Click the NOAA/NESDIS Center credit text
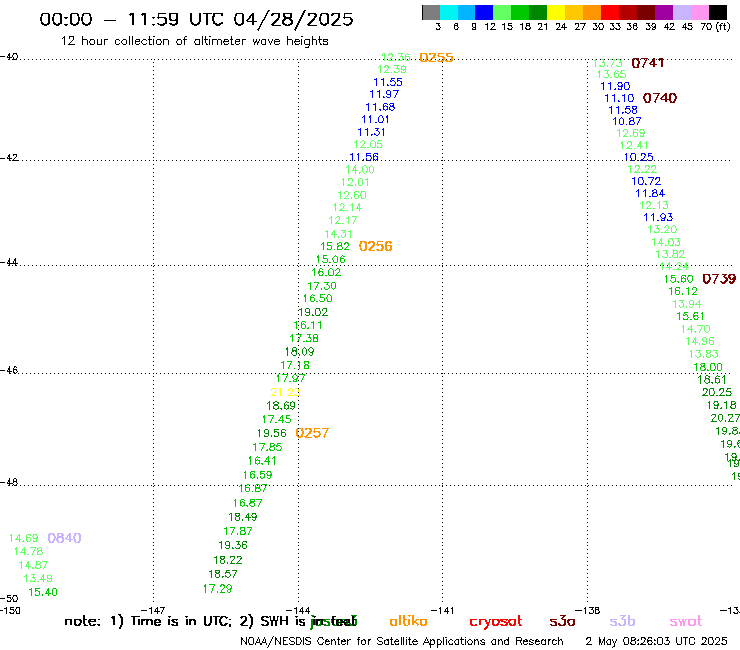Image resolution: width=740 pixels, height=650 pixels. click(x=402, y=641)
